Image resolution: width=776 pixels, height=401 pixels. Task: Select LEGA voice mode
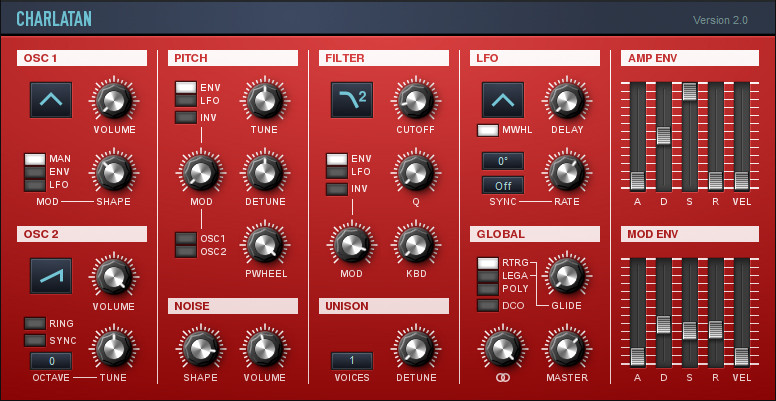point(487,276)
